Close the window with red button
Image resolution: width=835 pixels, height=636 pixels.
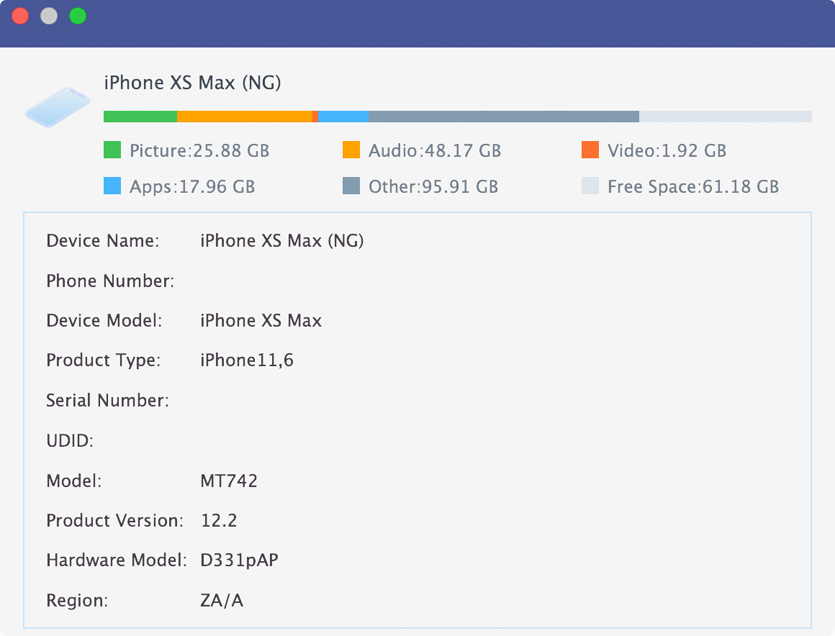pyautogui.click(x=20, y=16)
